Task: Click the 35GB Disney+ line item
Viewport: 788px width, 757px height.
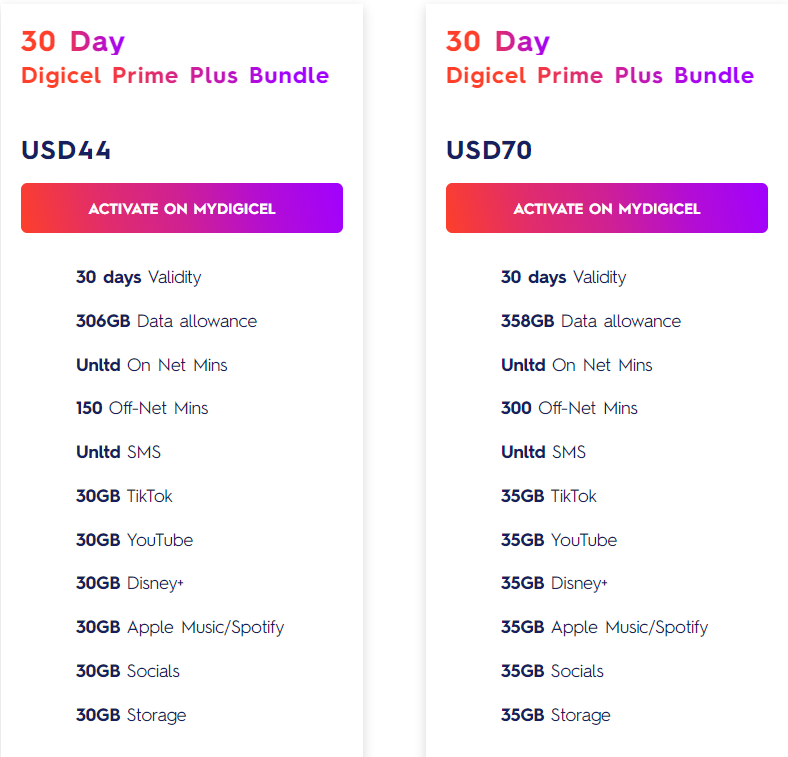Action: [x=554, y=583]
